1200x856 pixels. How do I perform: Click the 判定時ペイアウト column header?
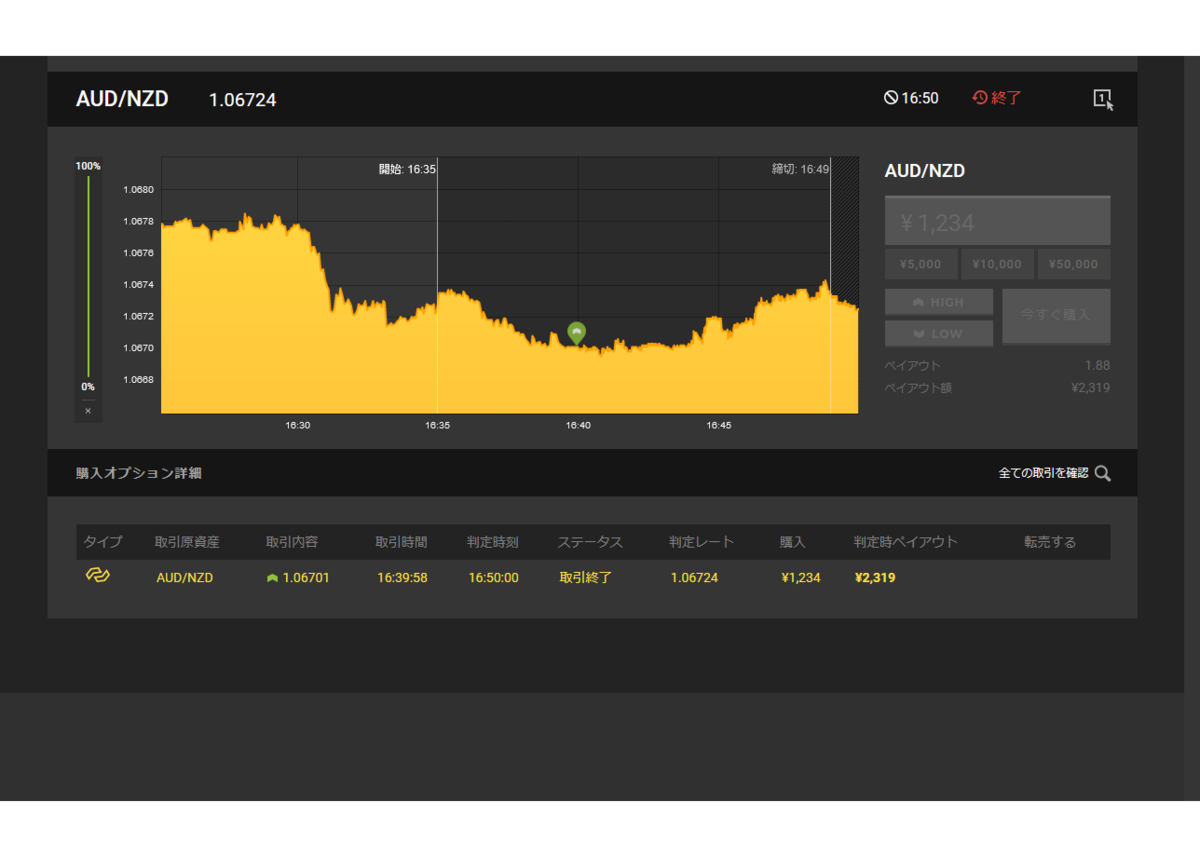click(906, 542)
